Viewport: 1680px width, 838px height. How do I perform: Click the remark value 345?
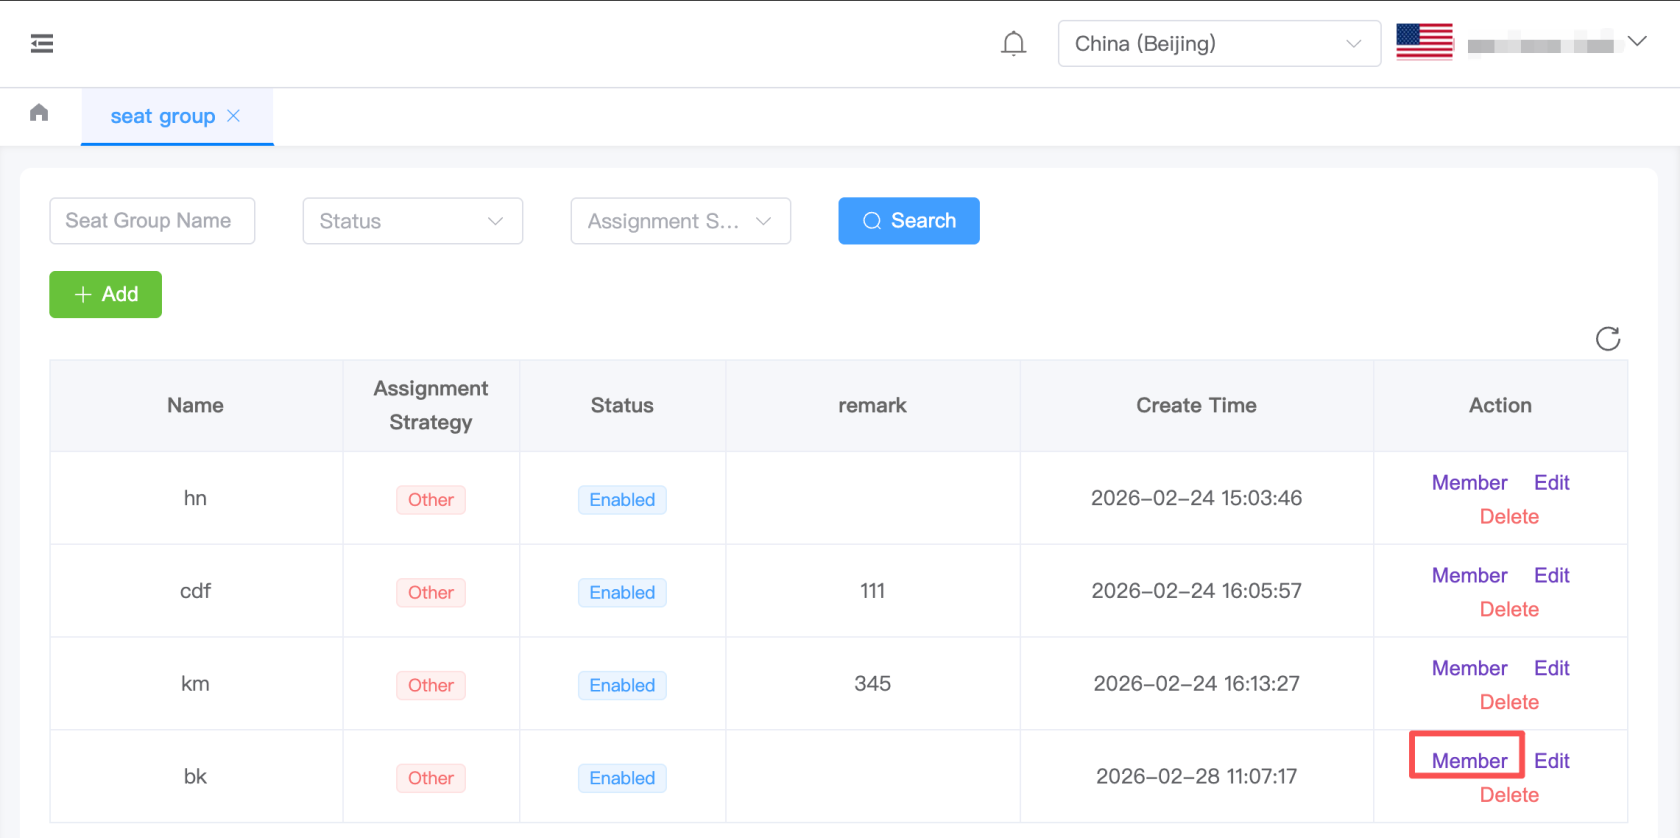[873, 684]
